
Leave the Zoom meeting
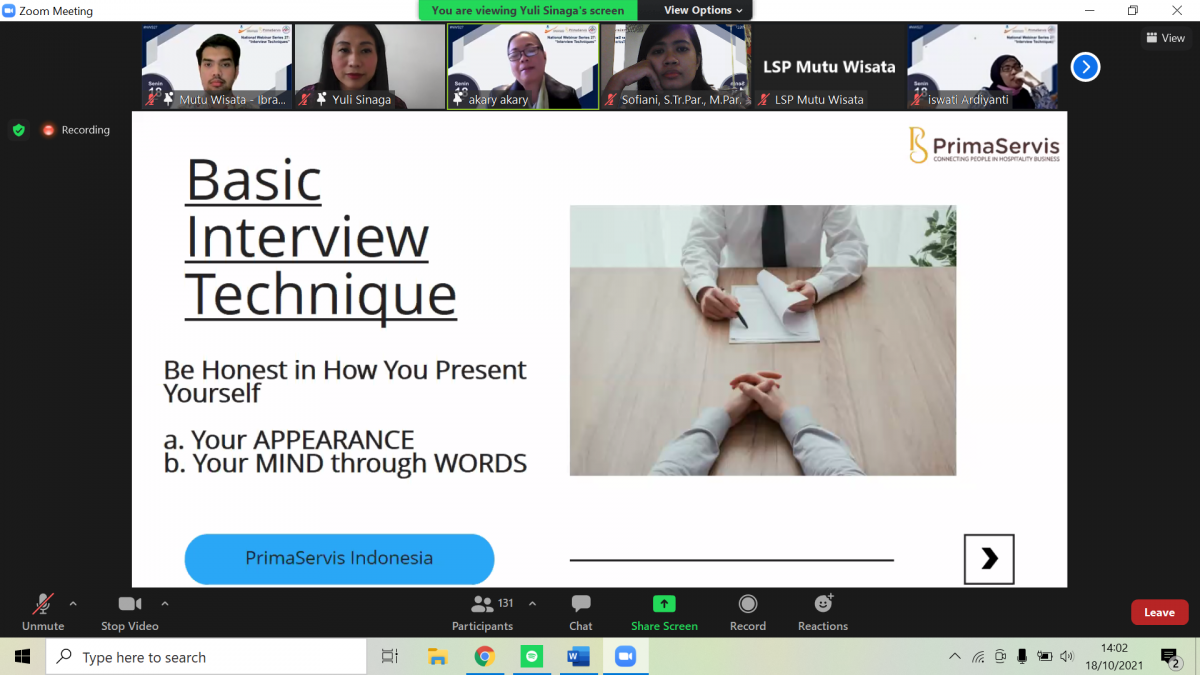[x=1159, y=612]
